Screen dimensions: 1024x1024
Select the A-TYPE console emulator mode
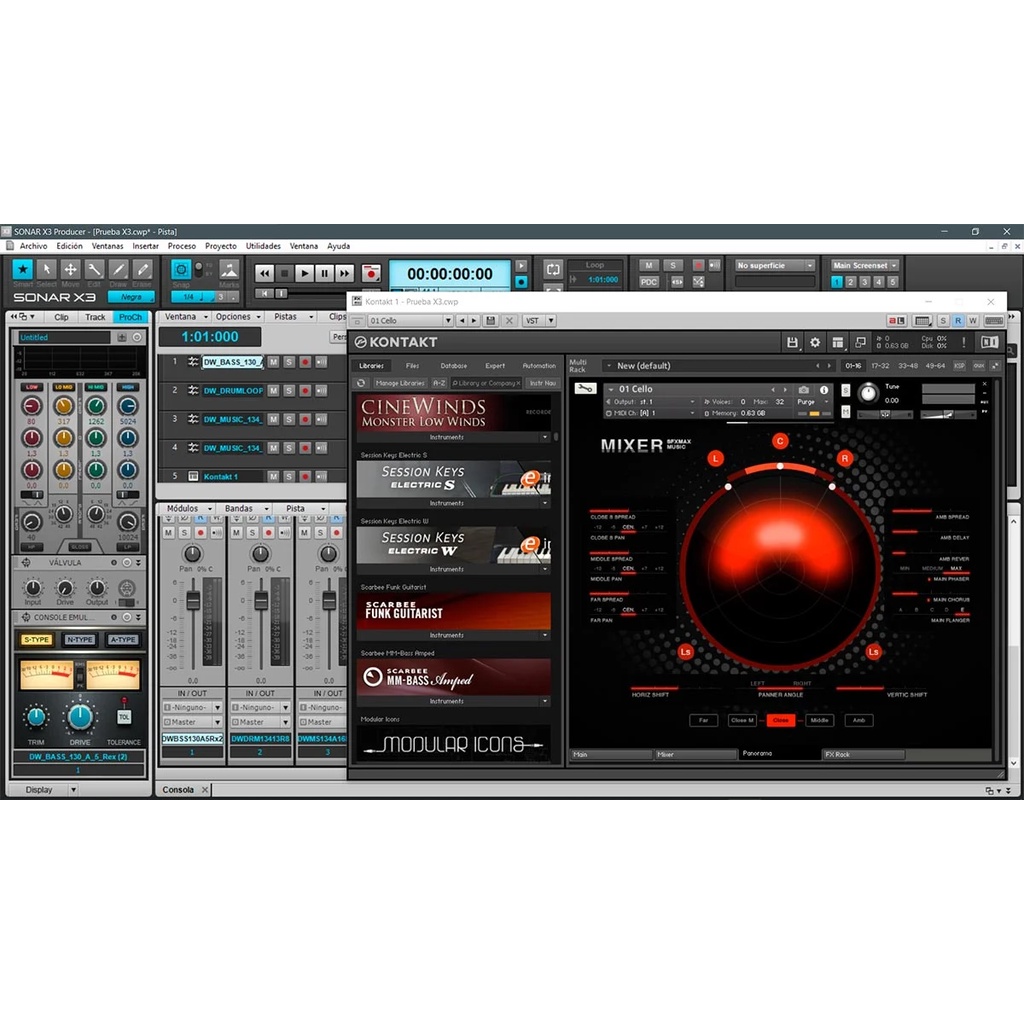(123, 639)
